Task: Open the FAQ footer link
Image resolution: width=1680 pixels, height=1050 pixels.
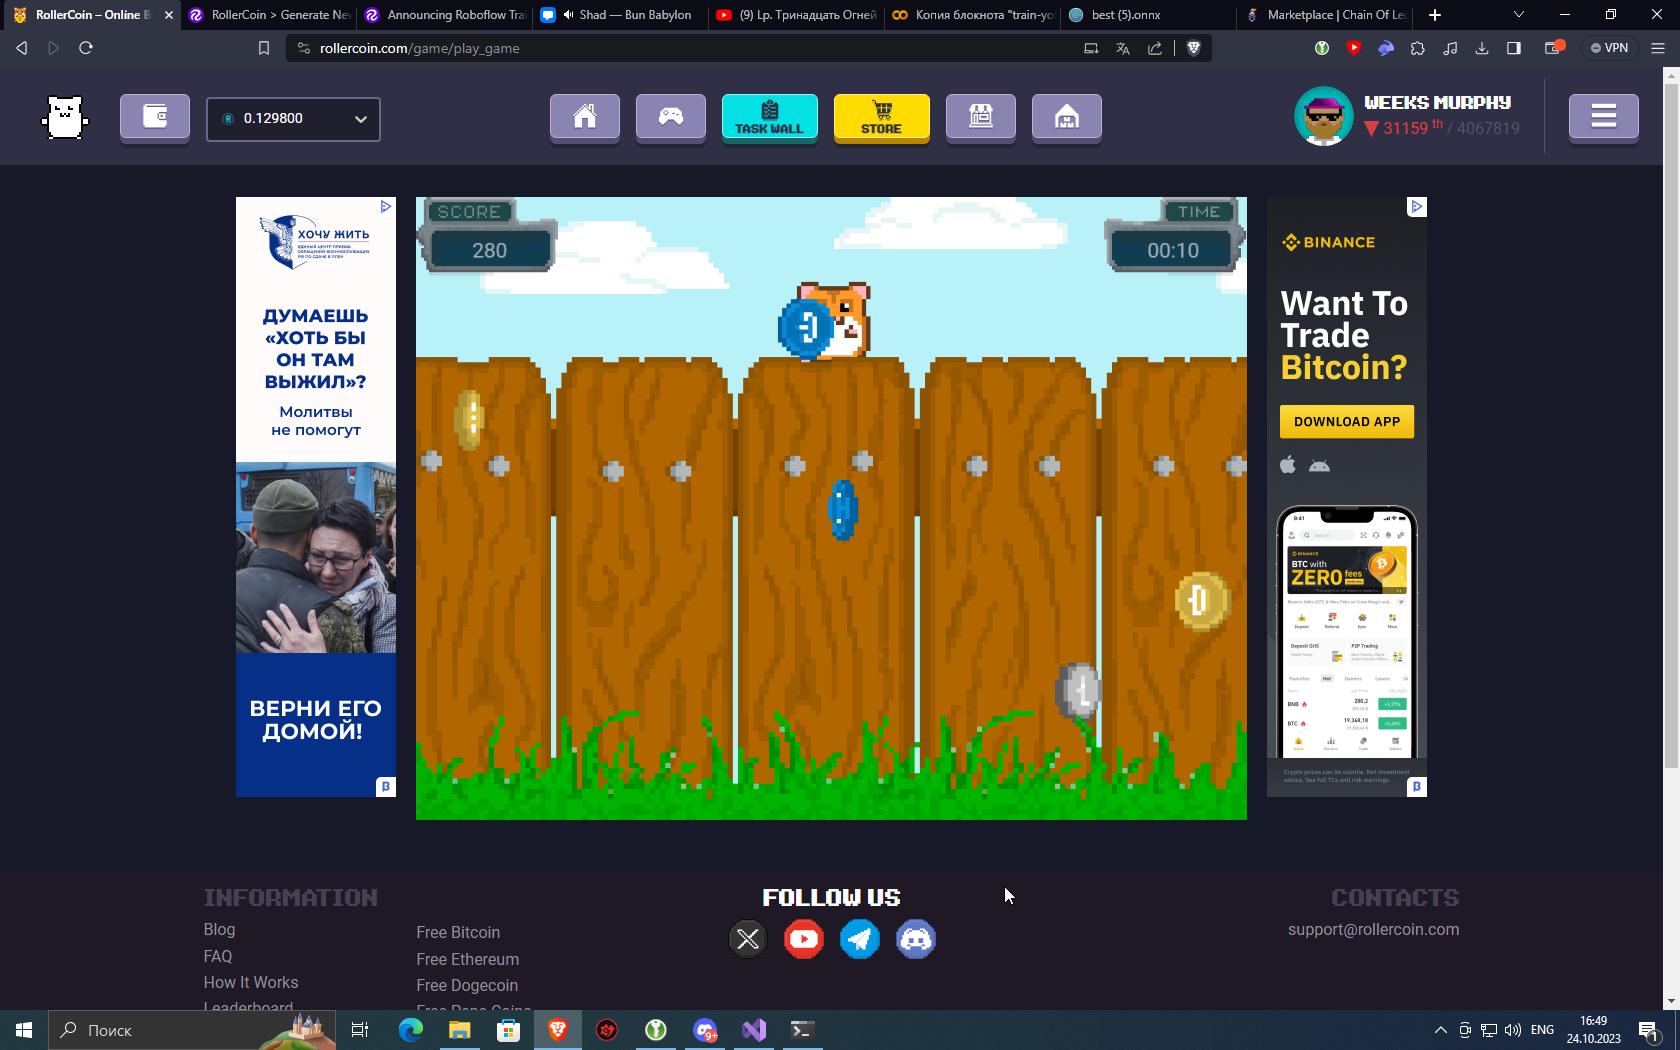Action: (x=218, y=956)
